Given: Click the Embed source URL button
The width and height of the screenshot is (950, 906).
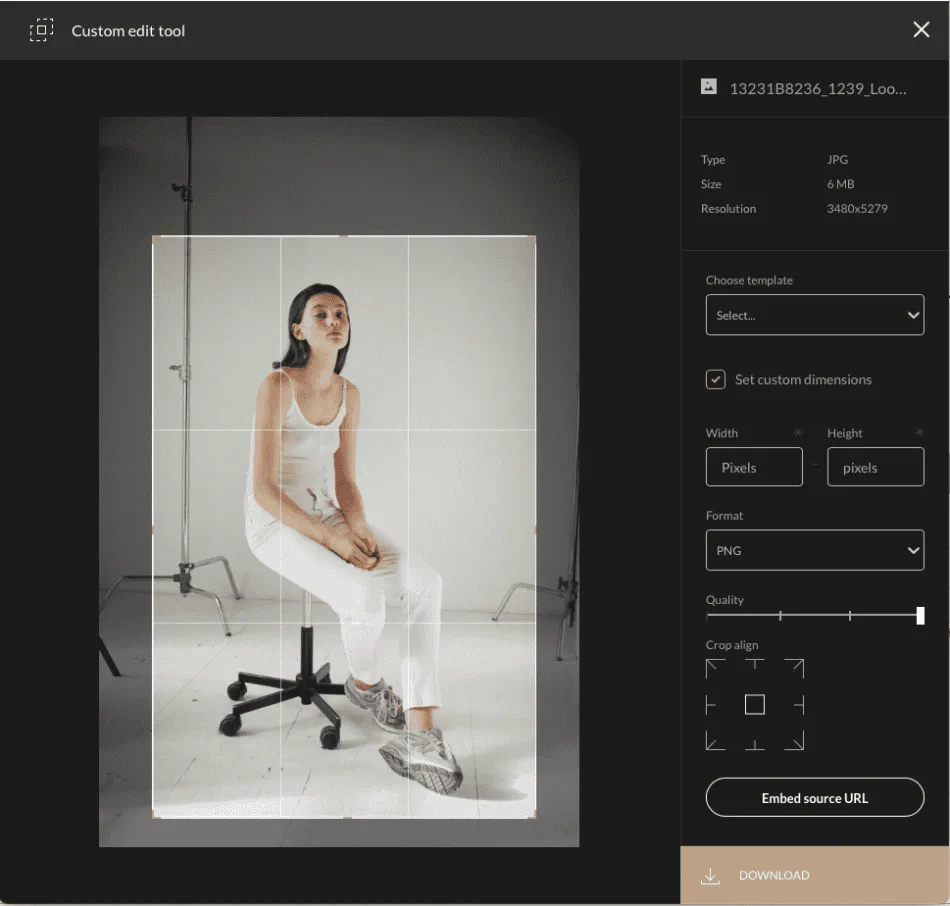Looking at the screenshot, I should (815, 798).
